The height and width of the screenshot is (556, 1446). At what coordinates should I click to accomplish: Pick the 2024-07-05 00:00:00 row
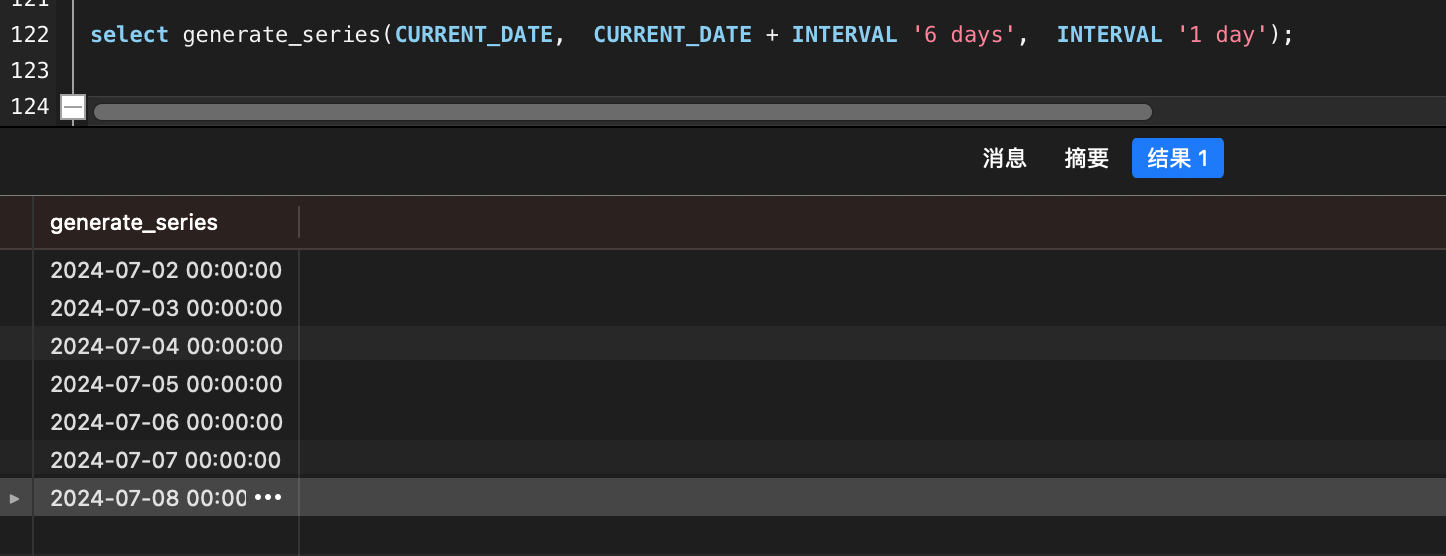(x=166, y=384)
